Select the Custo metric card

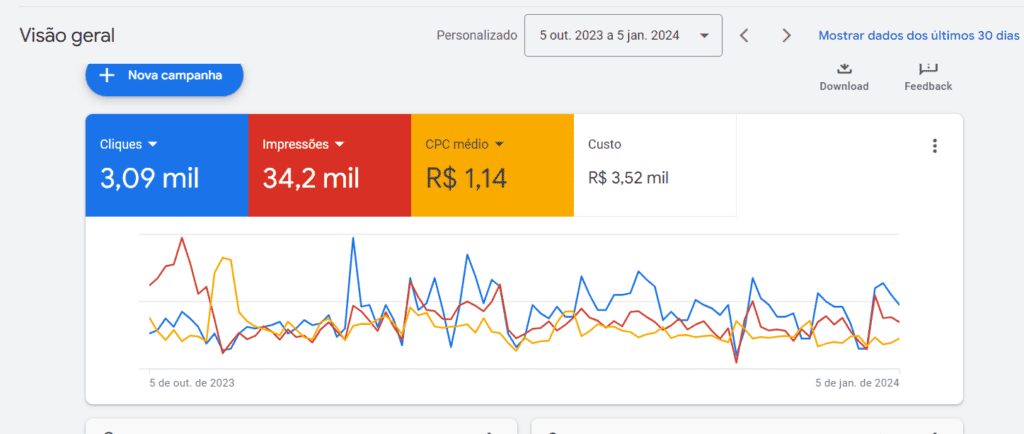tap(655, 165)
